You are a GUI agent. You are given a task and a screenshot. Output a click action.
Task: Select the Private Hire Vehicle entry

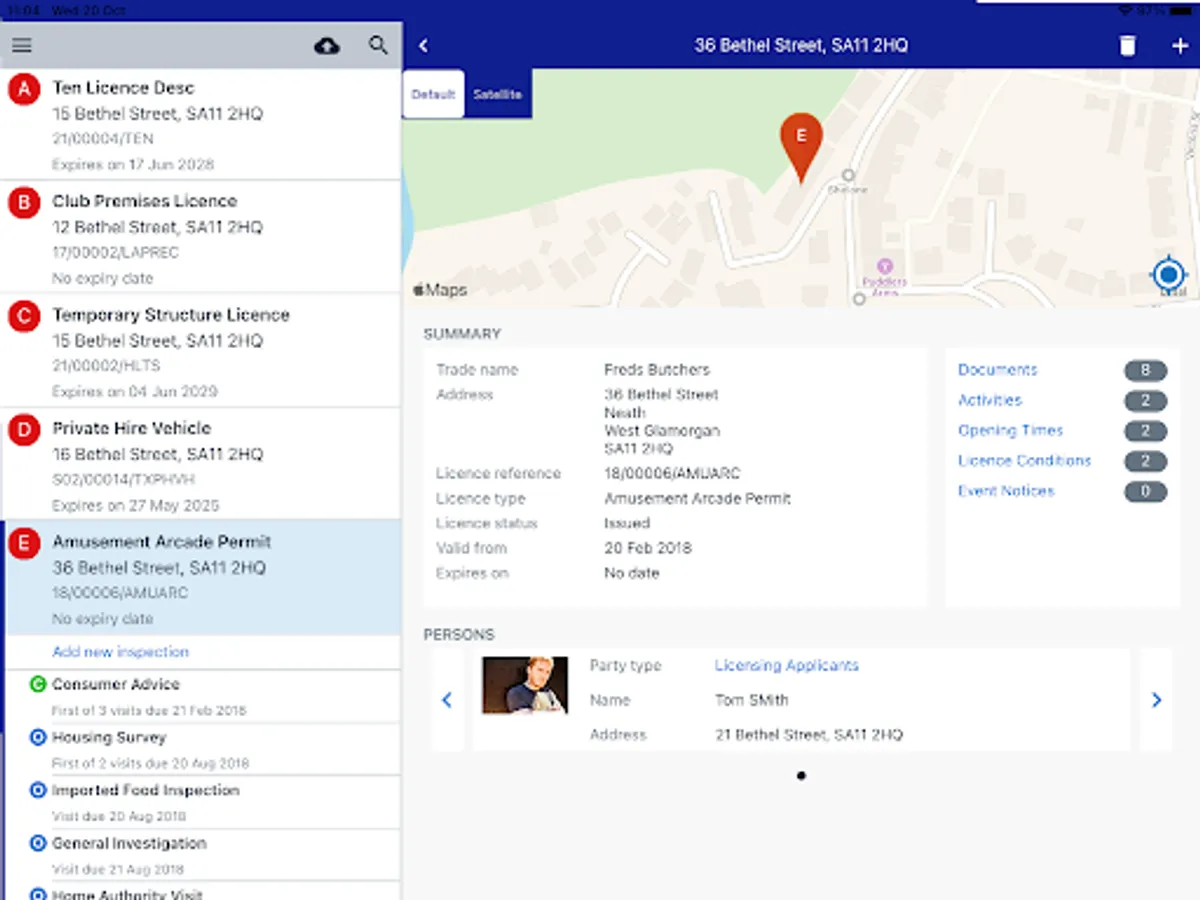[x=202, y=464]
